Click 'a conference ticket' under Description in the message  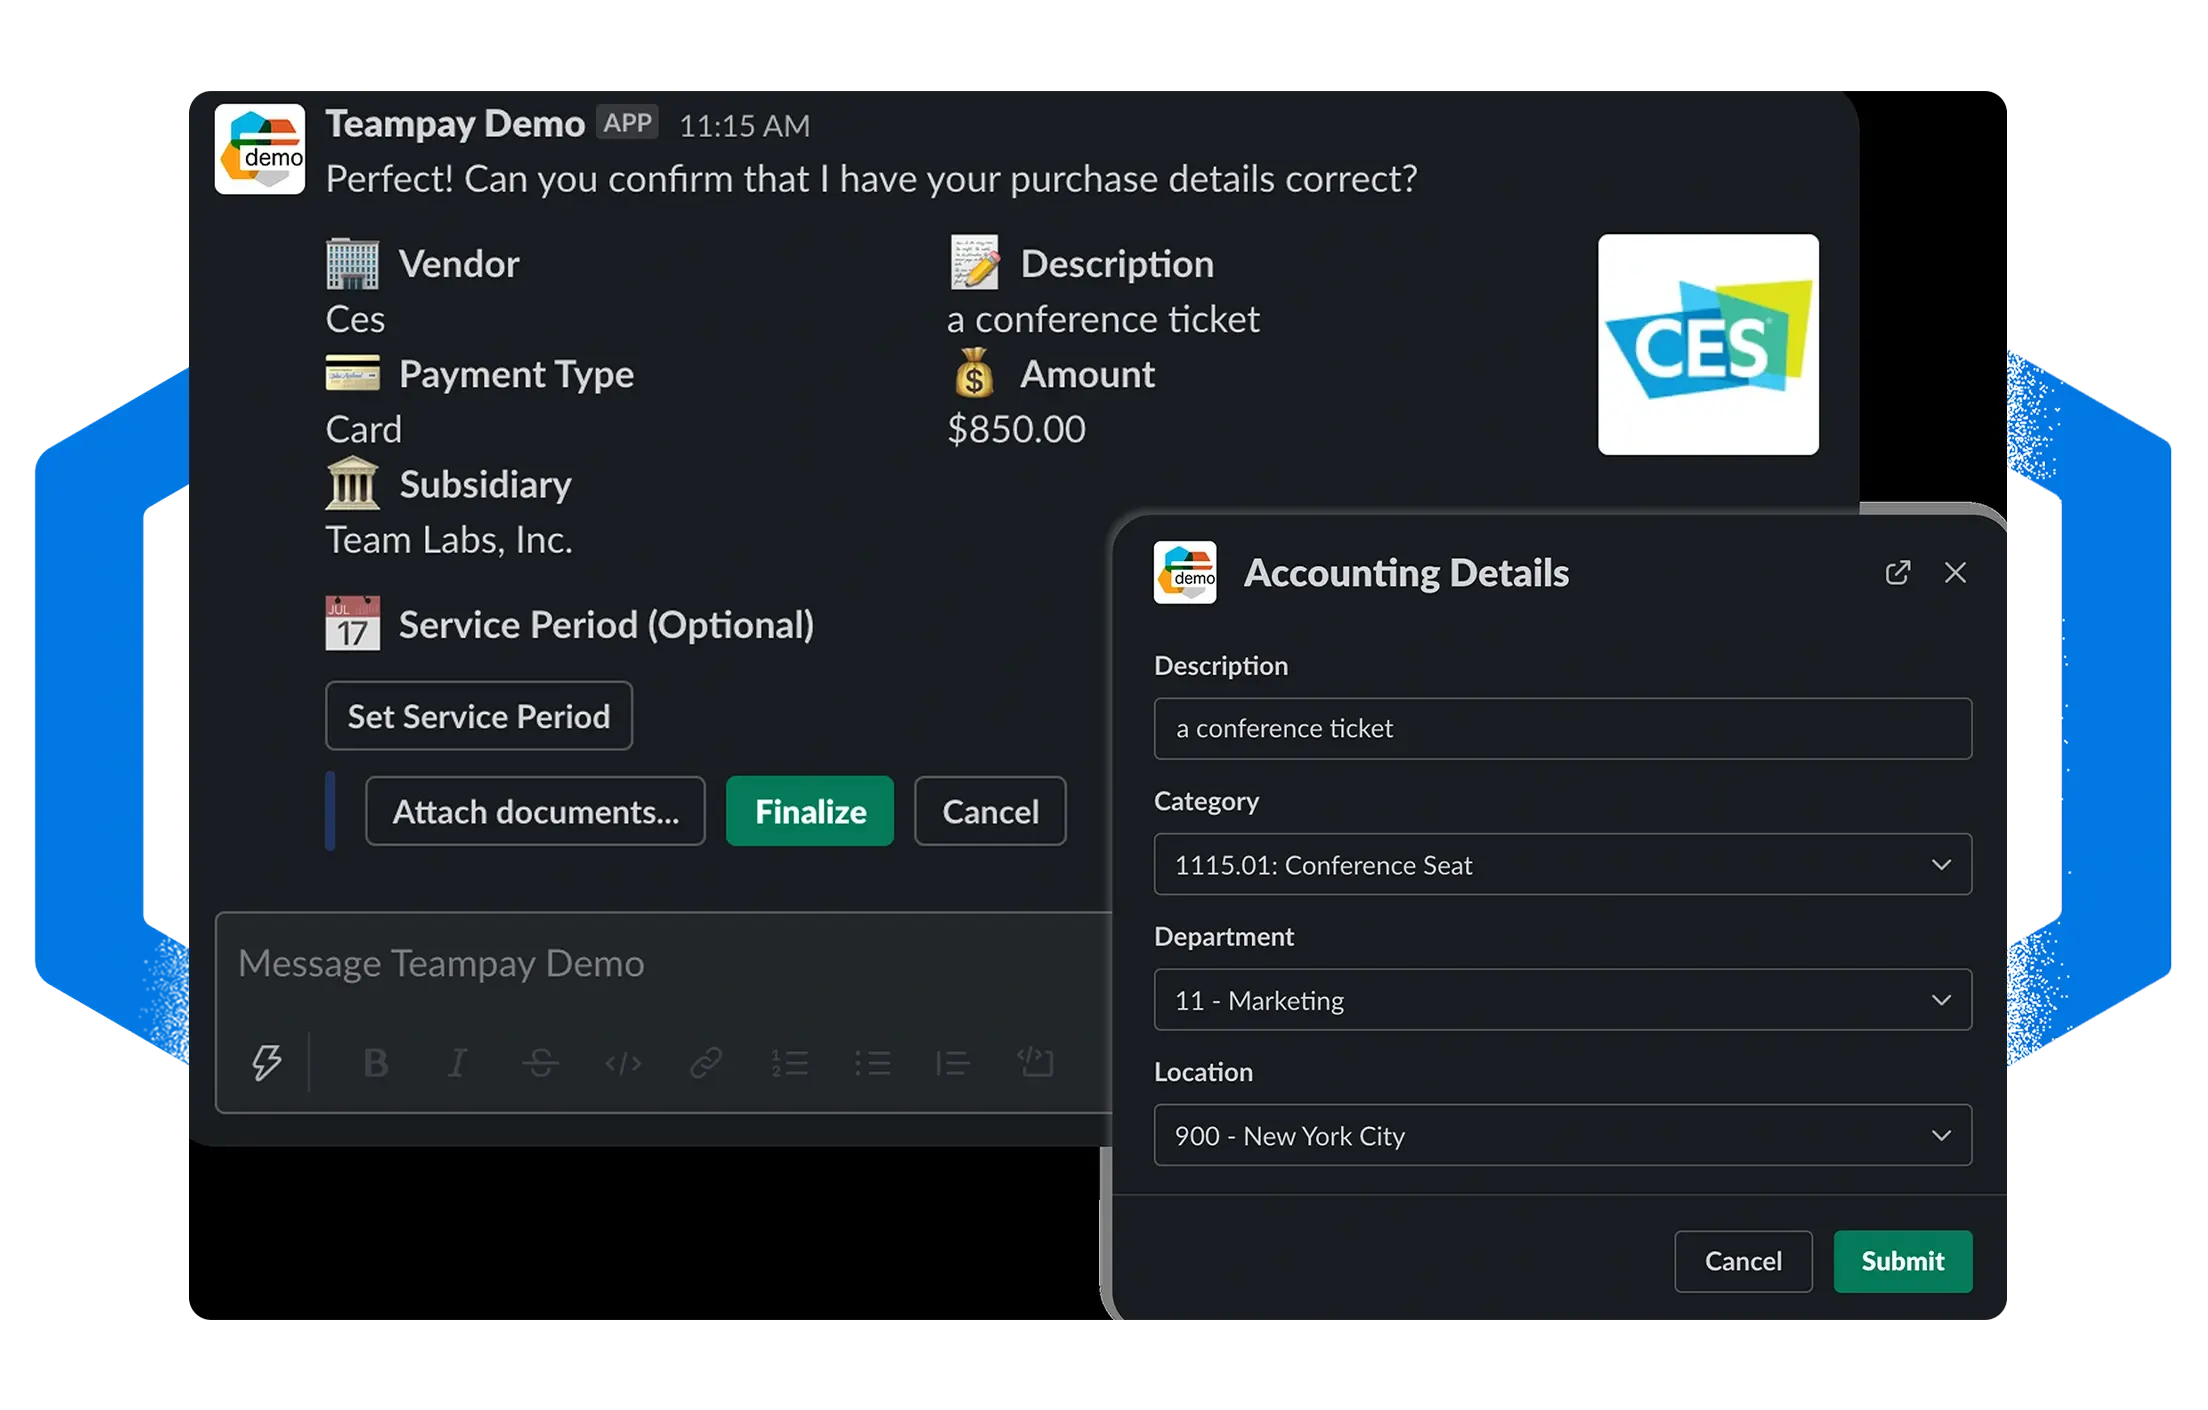click(x=1103, y=319)
